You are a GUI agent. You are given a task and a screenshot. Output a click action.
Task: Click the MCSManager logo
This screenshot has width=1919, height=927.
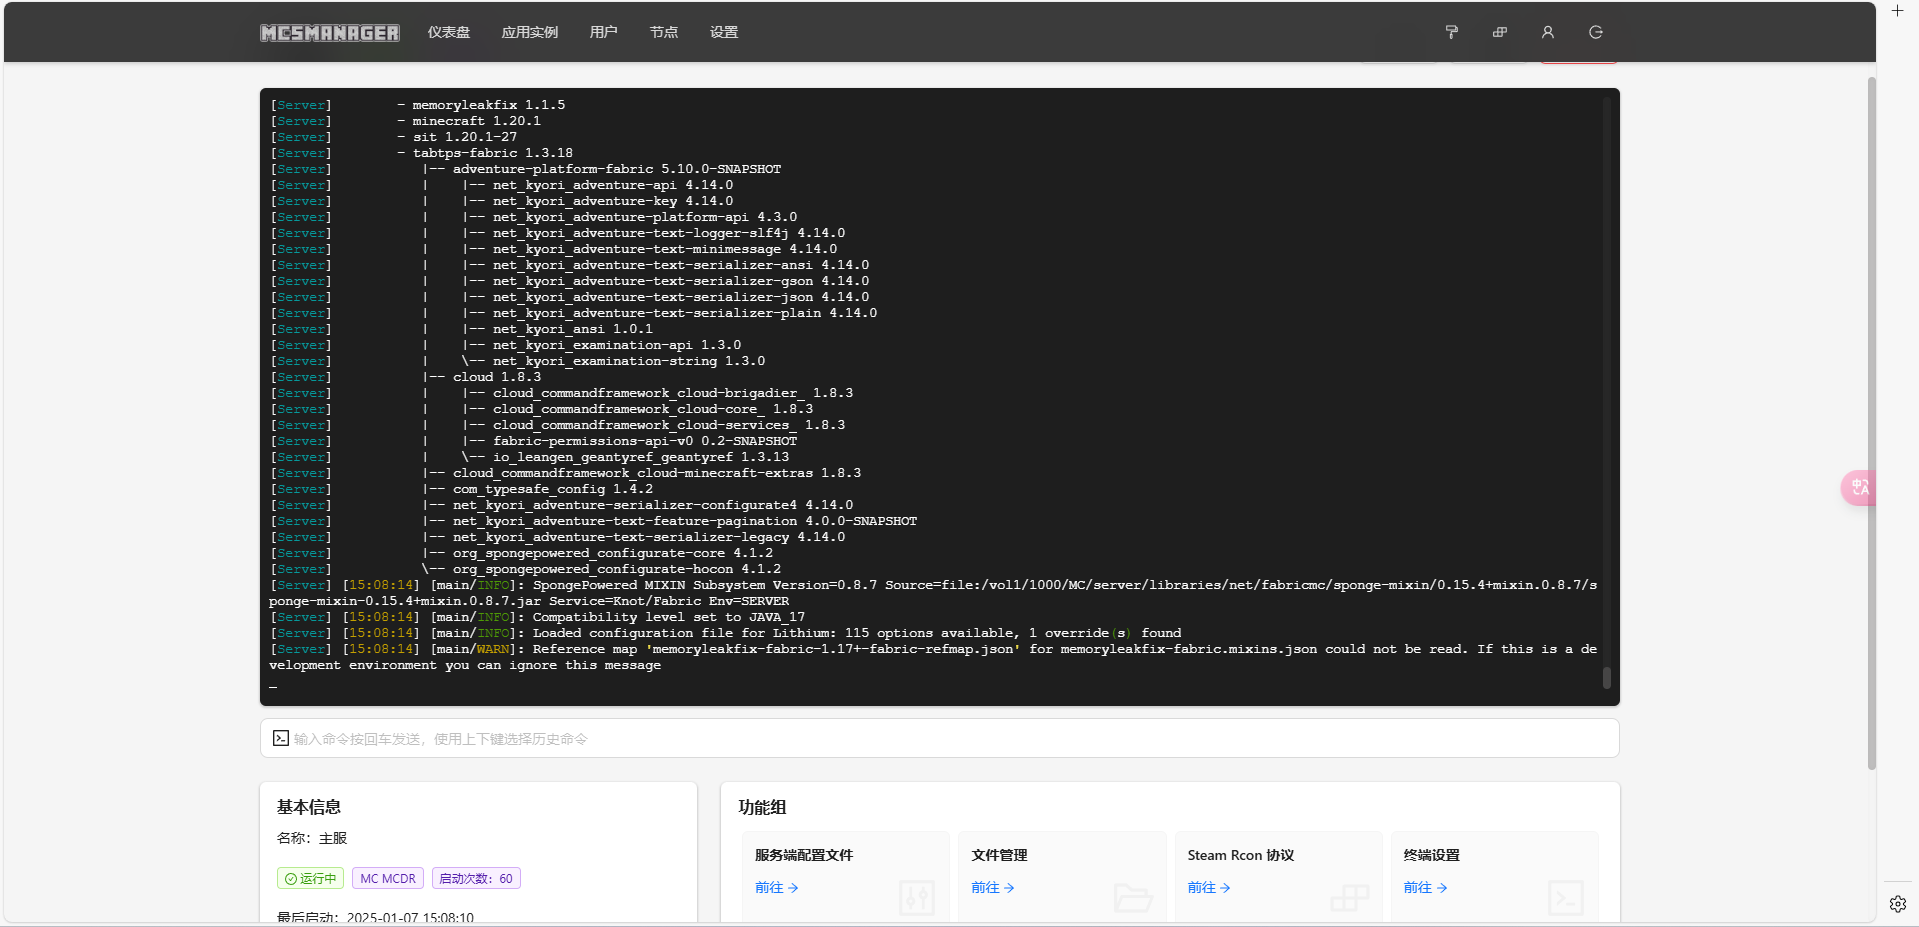click(330, 33)
